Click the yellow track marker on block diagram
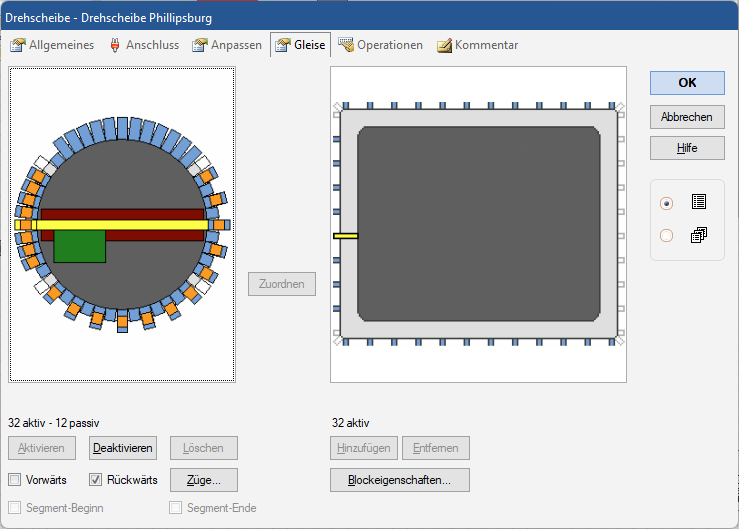Screen dimensions: 739x529 click(345, 236)
